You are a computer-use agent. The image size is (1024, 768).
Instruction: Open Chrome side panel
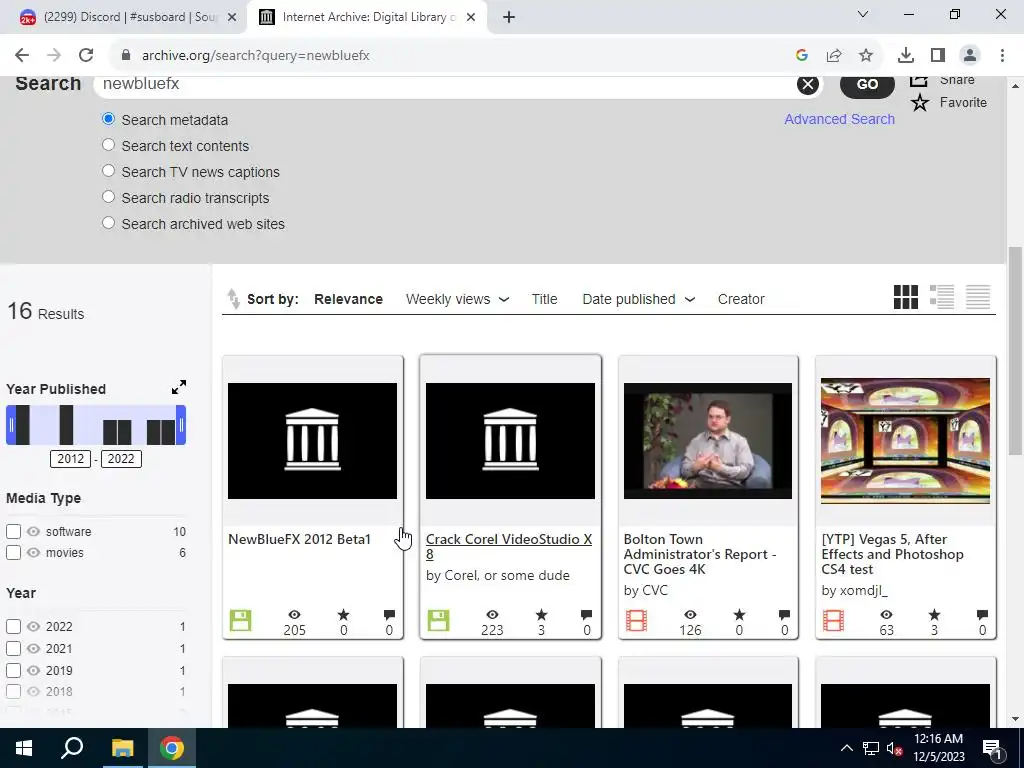point(938,56)
